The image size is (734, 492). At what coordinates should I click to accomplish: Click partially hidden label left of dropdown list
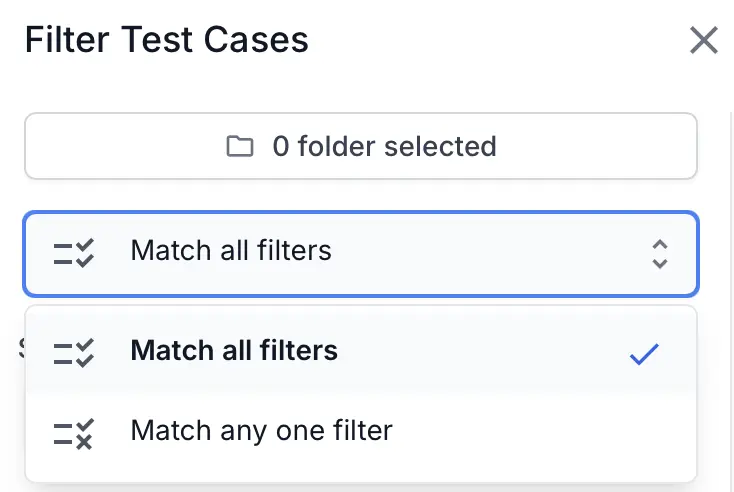click(20, 348)
